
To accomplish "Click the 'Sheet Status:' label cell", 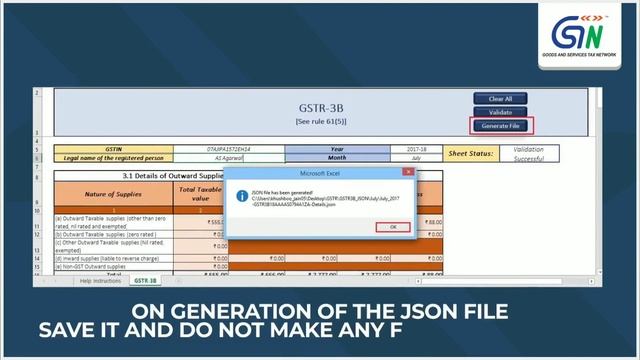I will [x=471, y=153].
